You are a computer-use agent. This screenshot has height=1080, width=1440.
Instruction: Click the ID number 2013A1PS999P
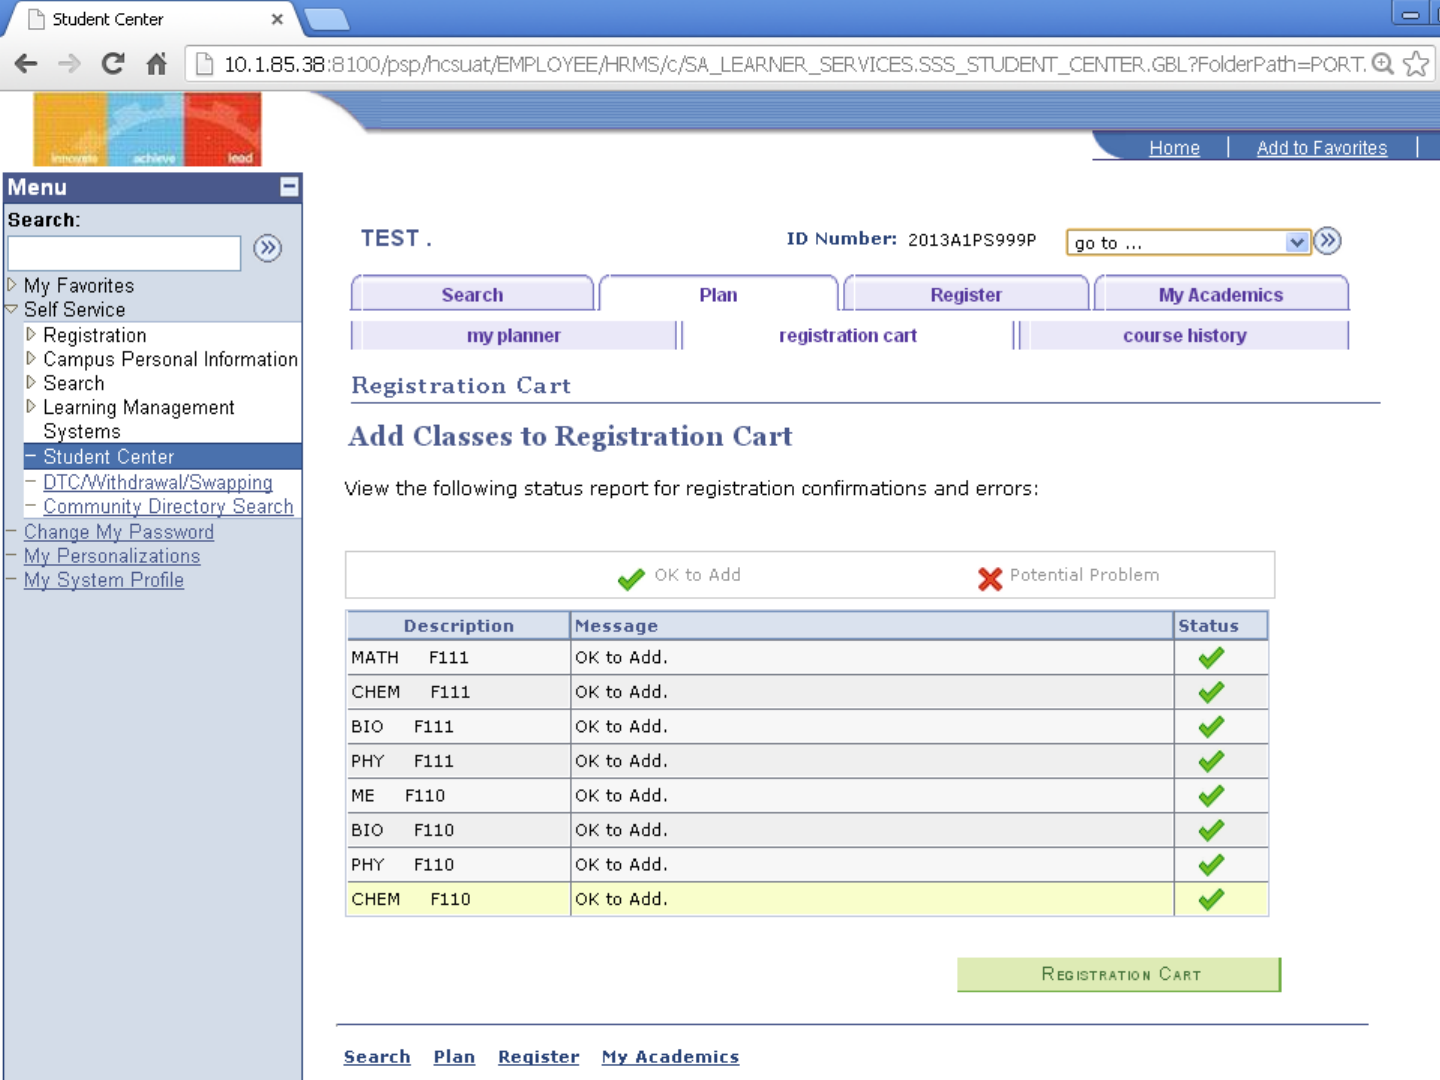[x=972, y=240]
